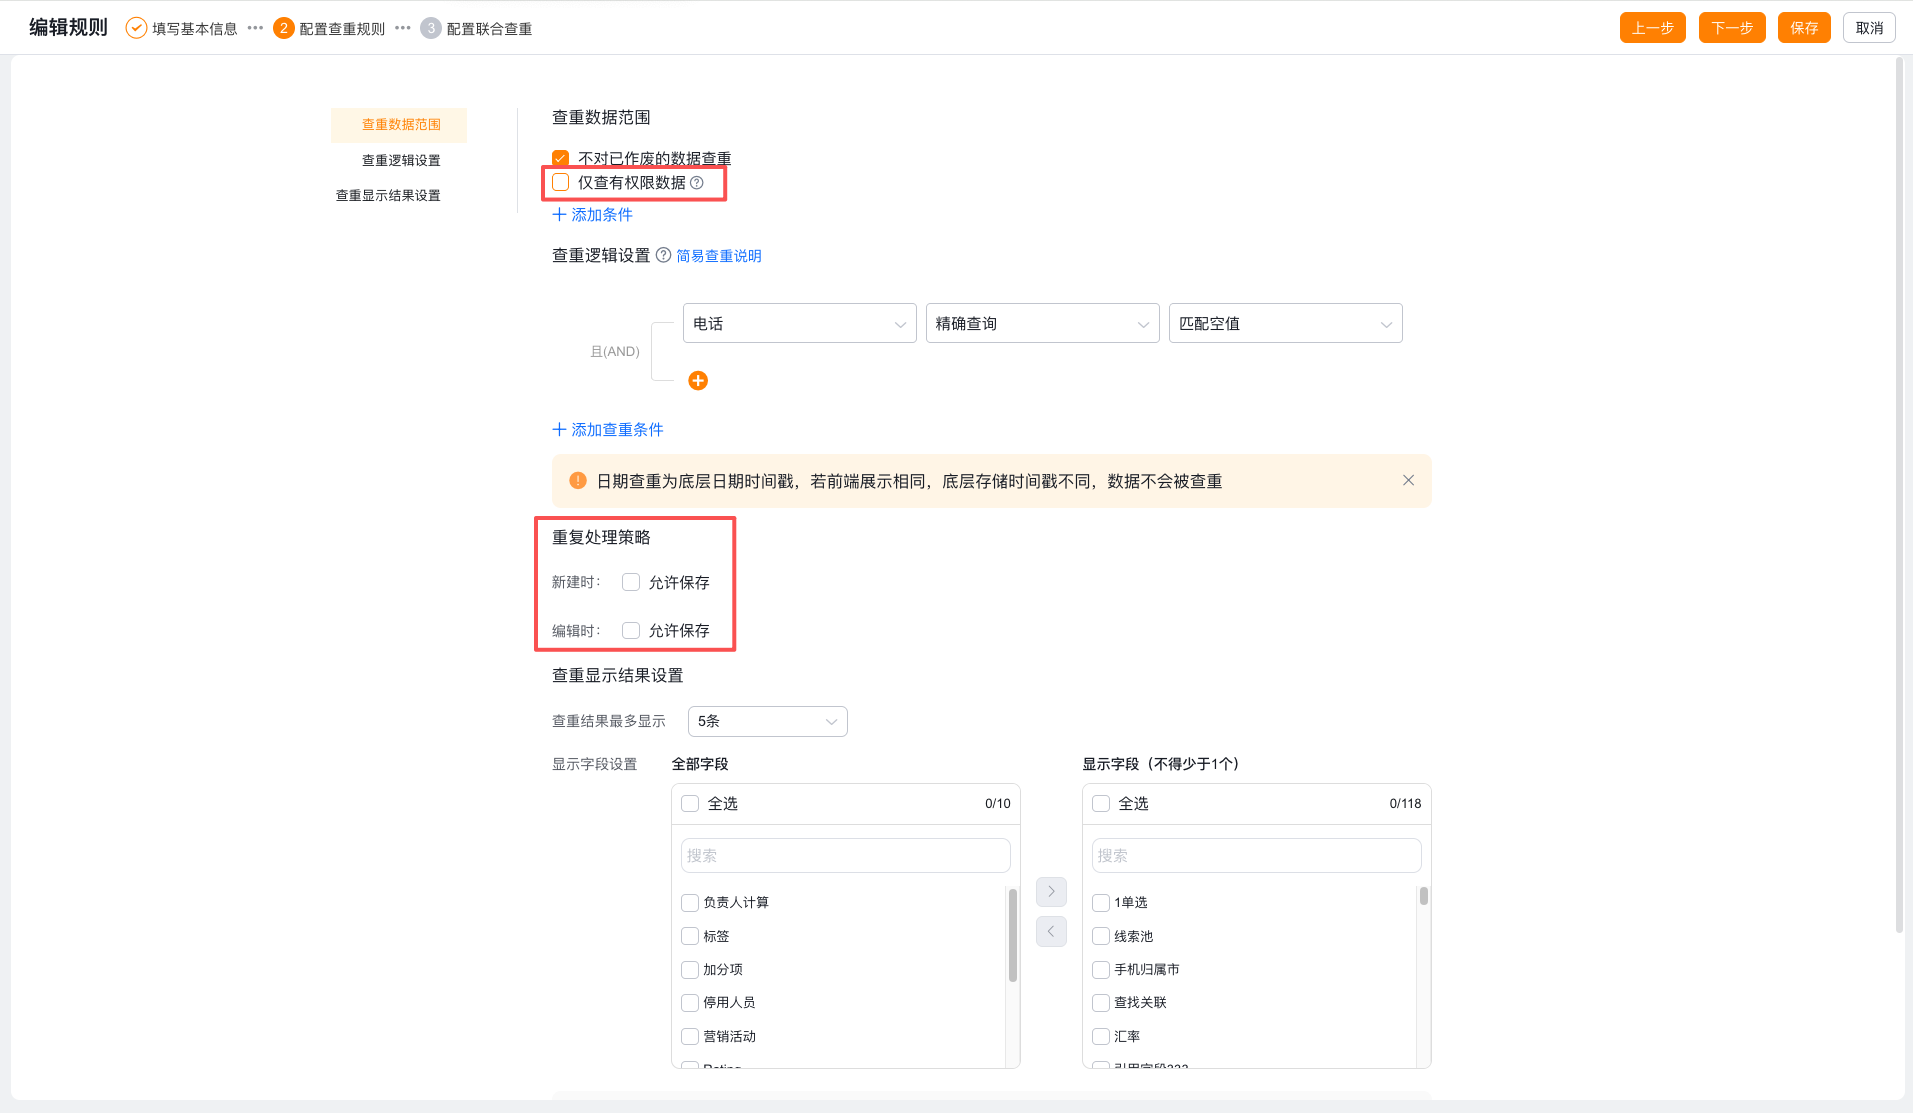The image size is (1913, 1113).
Task: Click 添加查重条件 link
Action: coord(608,430)
